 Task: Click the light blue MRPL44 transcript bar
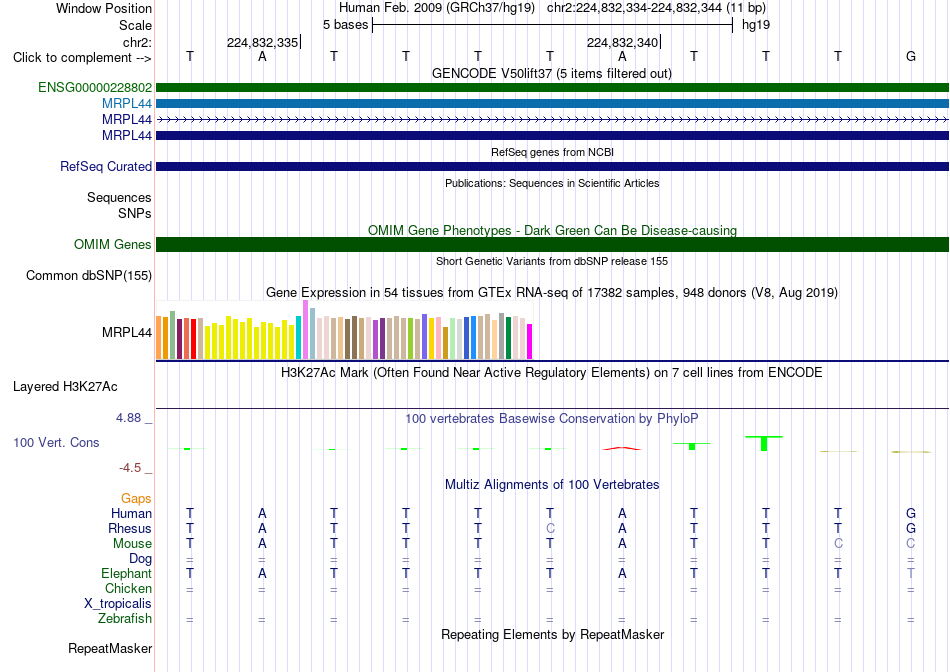click(552, 104)
